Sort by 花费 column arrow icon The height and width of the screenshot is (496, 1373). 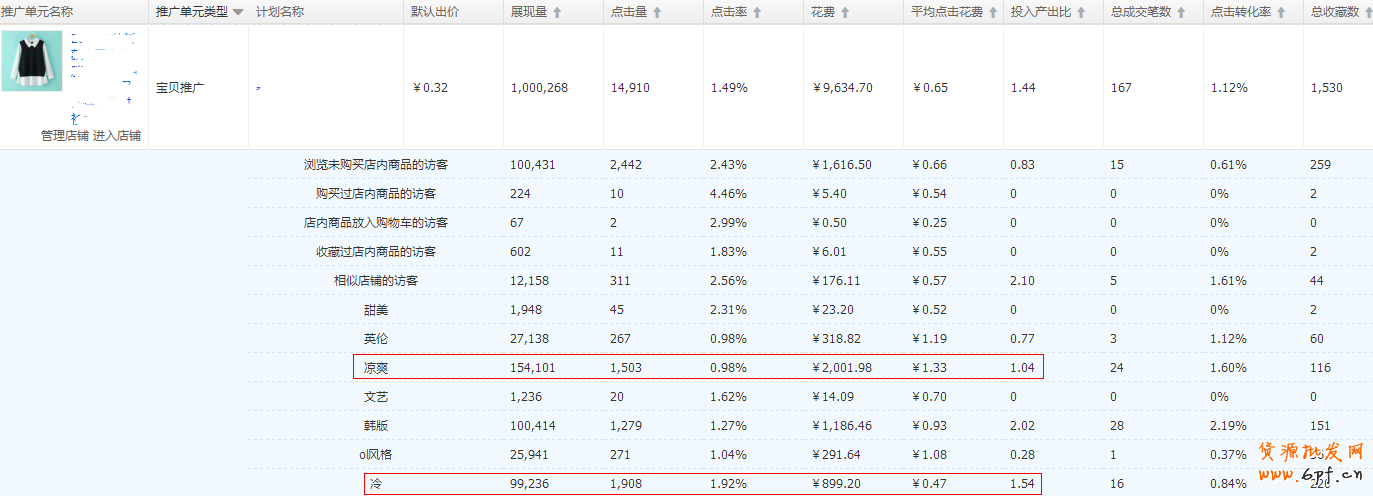tap(845, 12)
